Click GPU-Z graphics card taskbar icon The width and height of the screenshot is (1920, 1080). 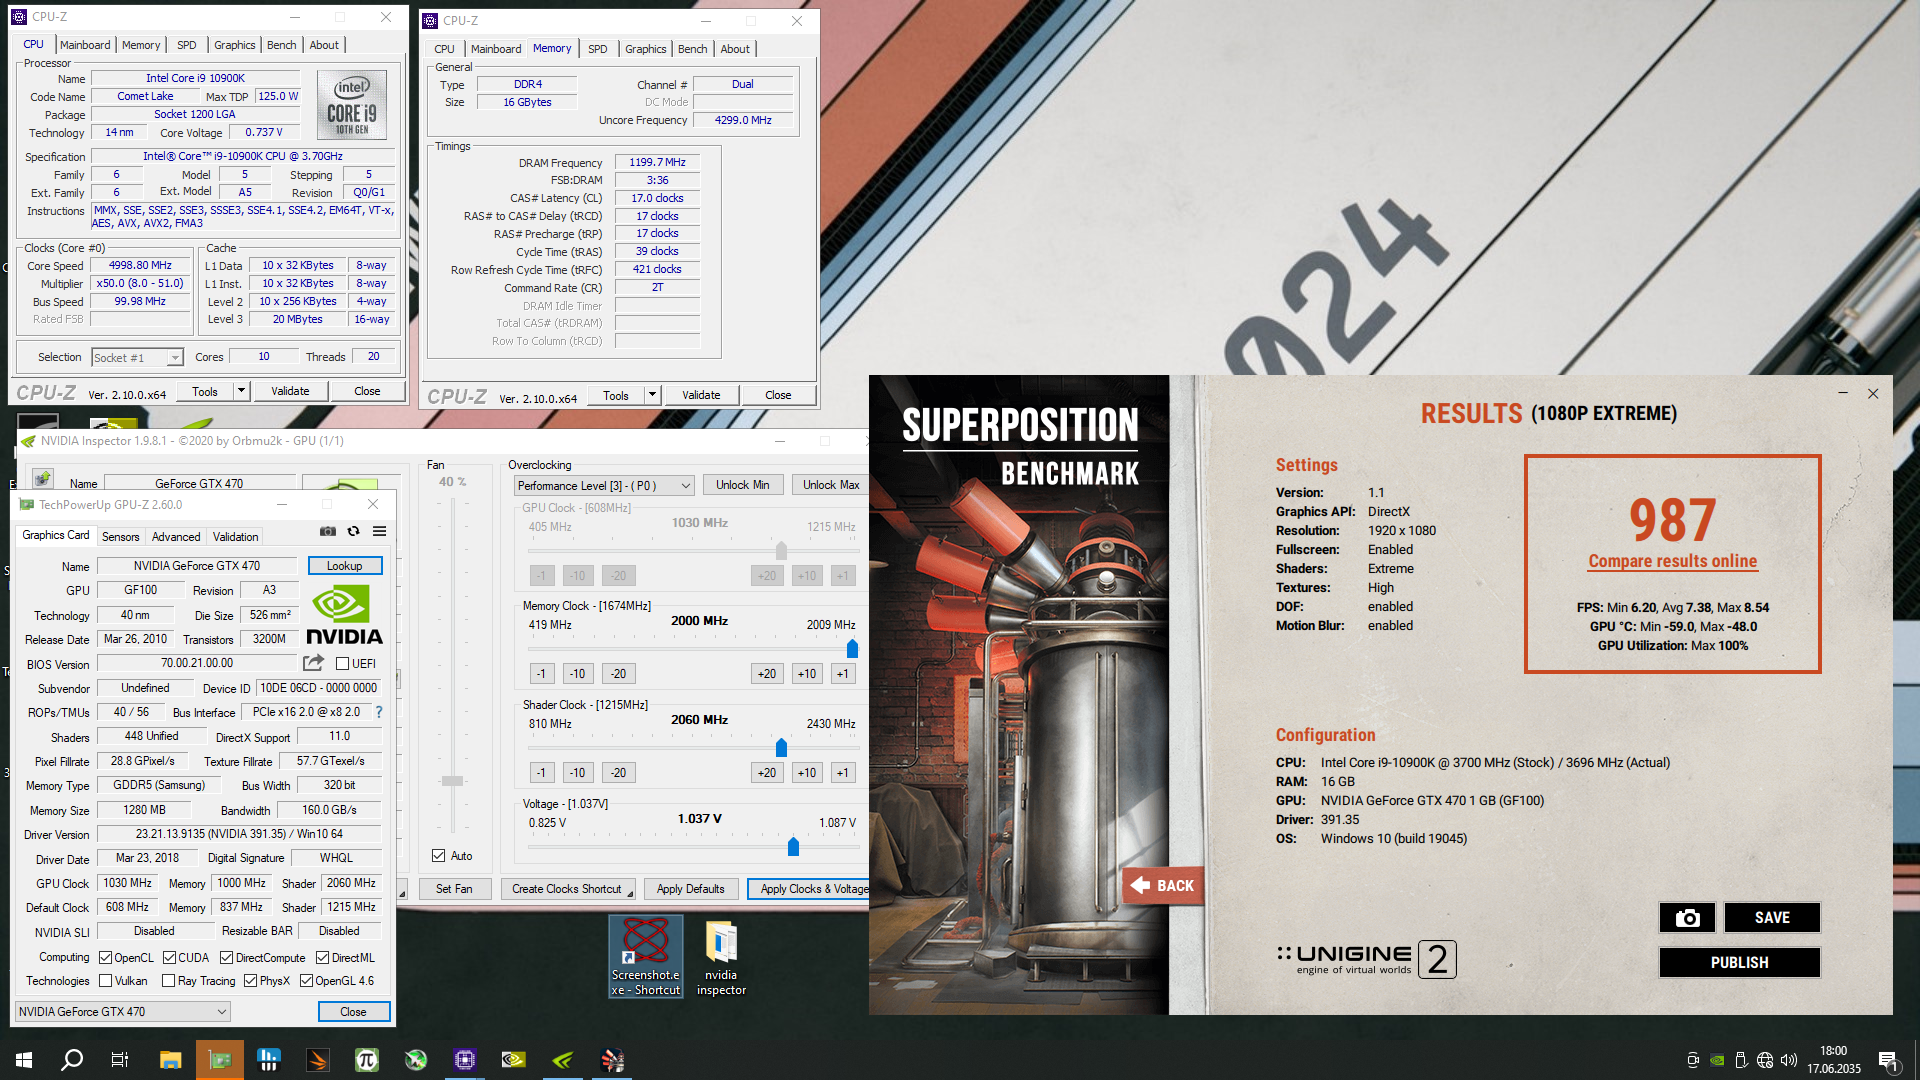(x=220, y=1060)
